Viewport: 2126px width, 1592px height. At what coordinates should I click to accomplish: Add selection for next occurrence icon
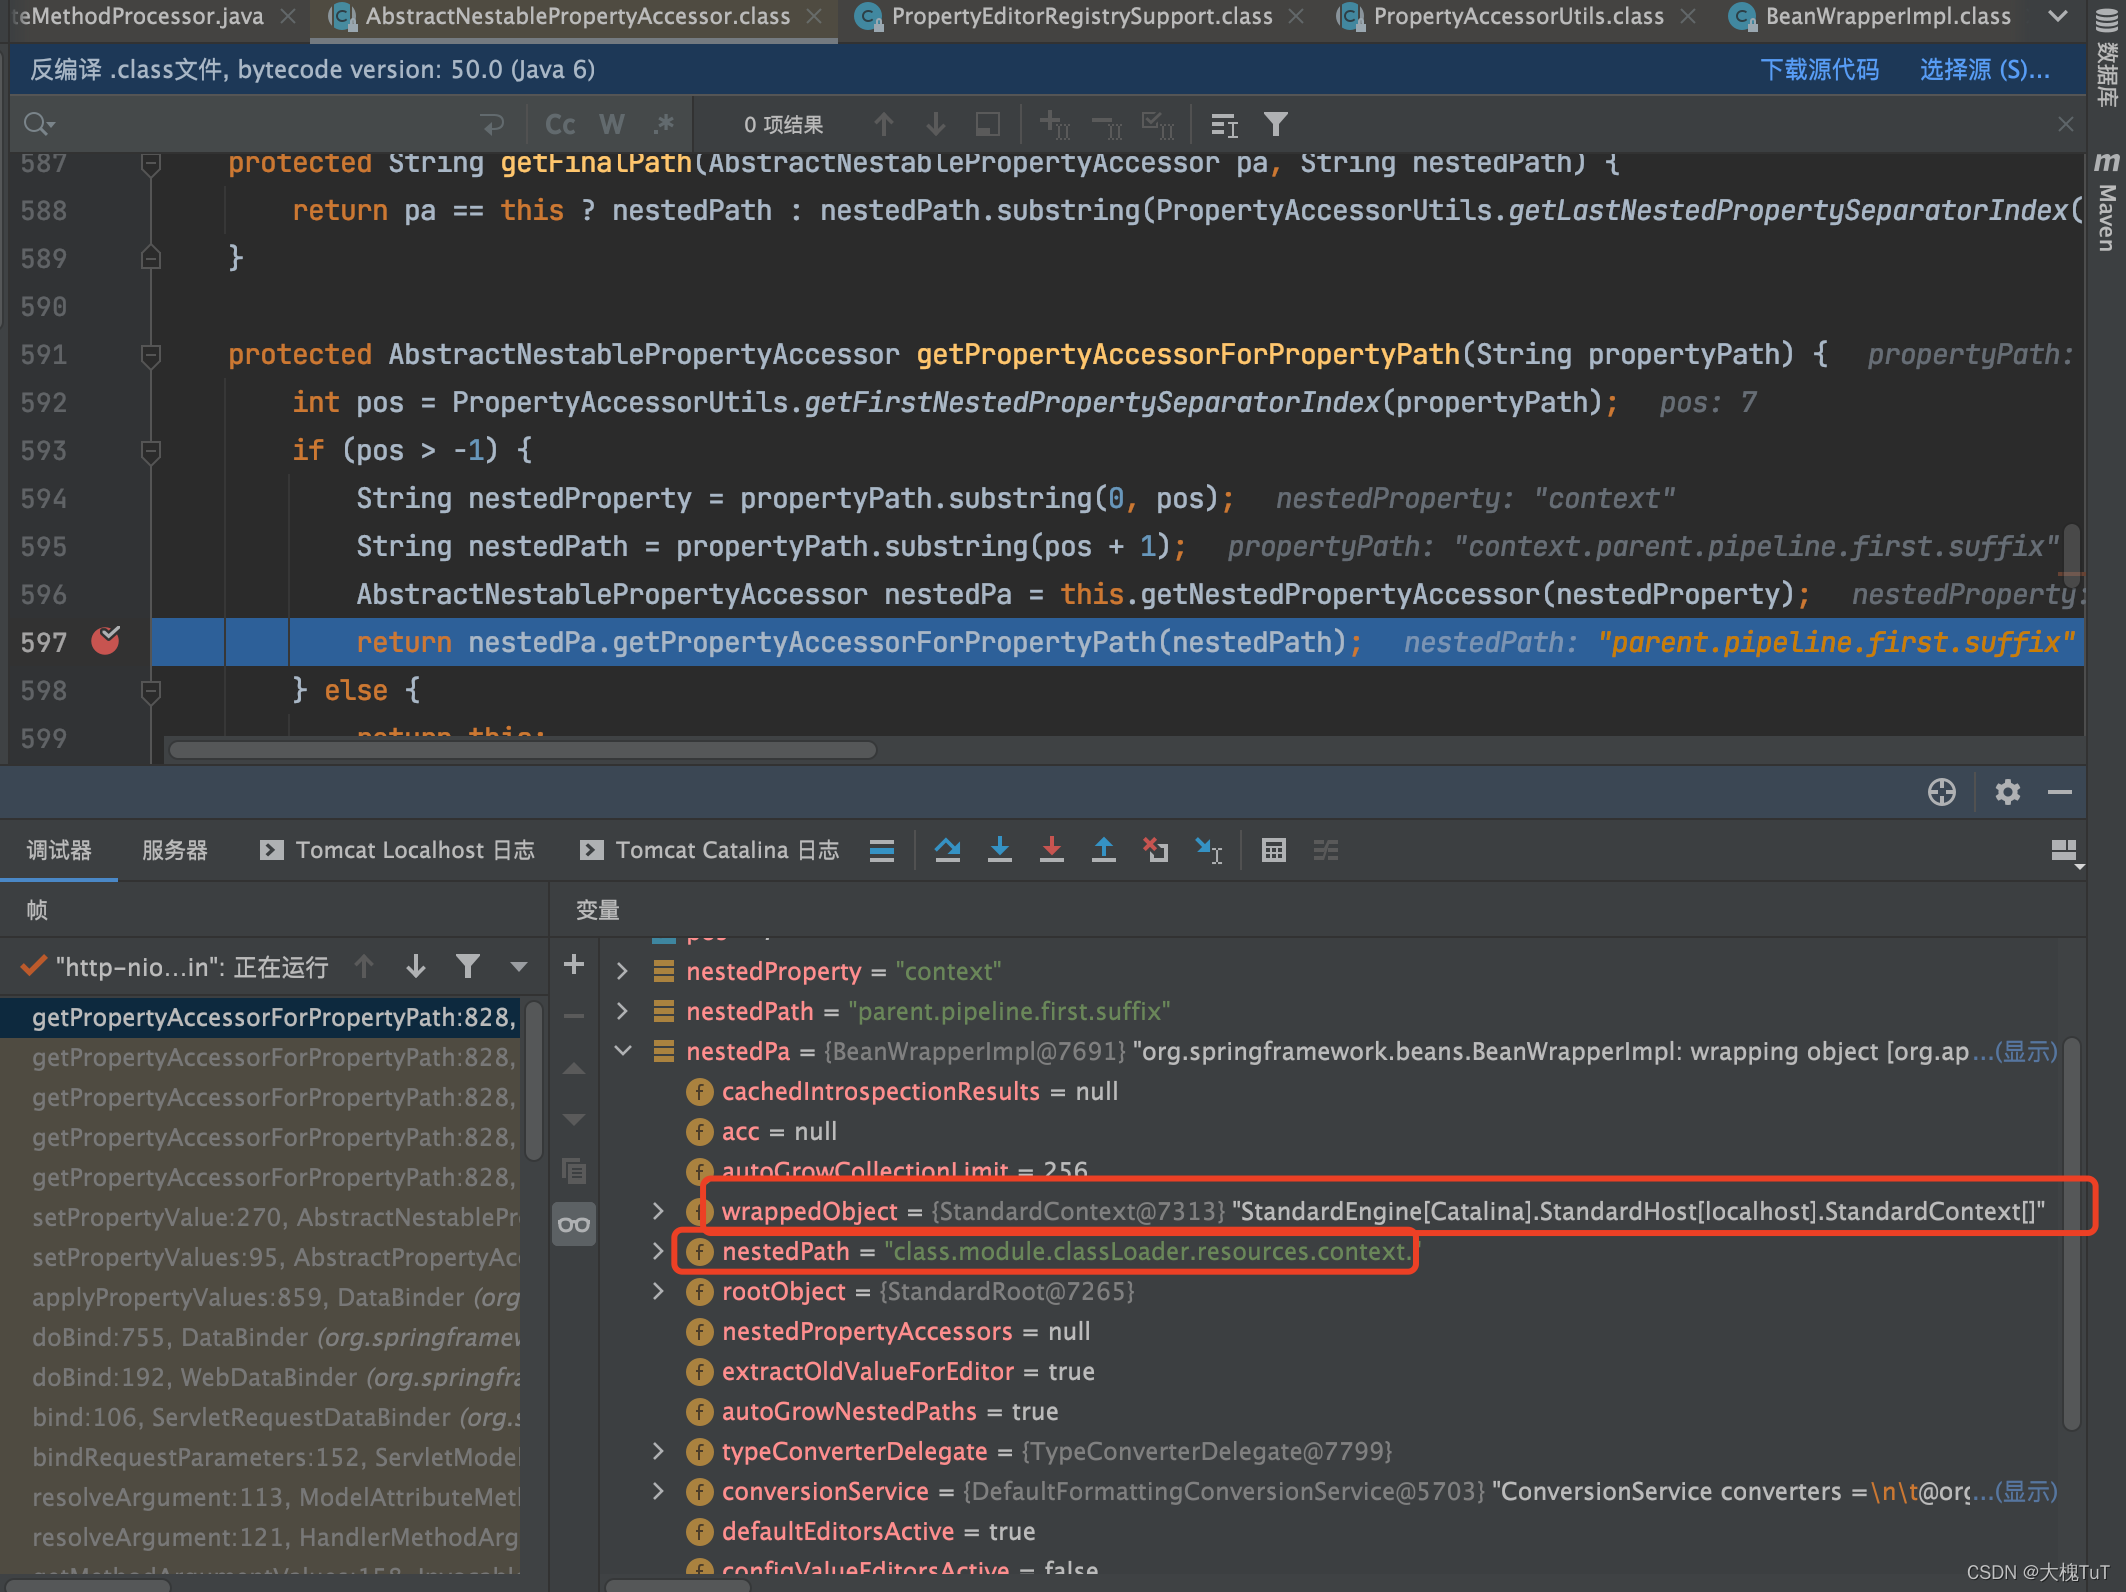tap(1054, 124)
